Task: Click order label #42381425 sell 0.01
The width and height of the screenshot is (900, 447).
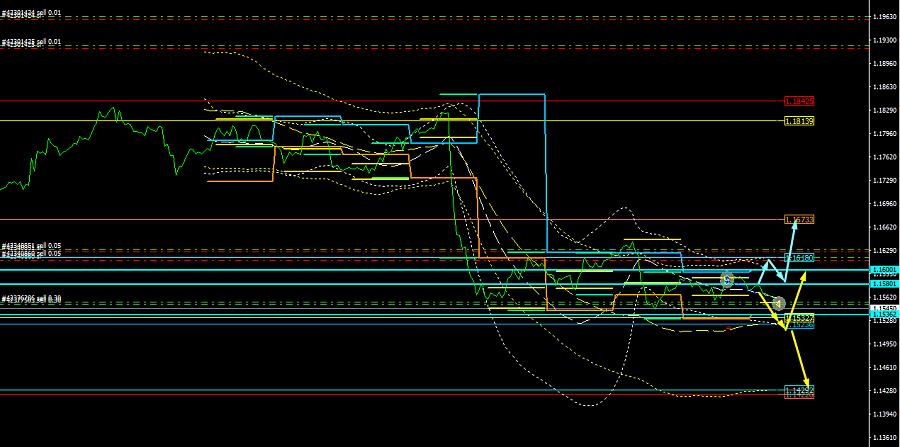Action: pyautogui.click(x=31, y=42)
